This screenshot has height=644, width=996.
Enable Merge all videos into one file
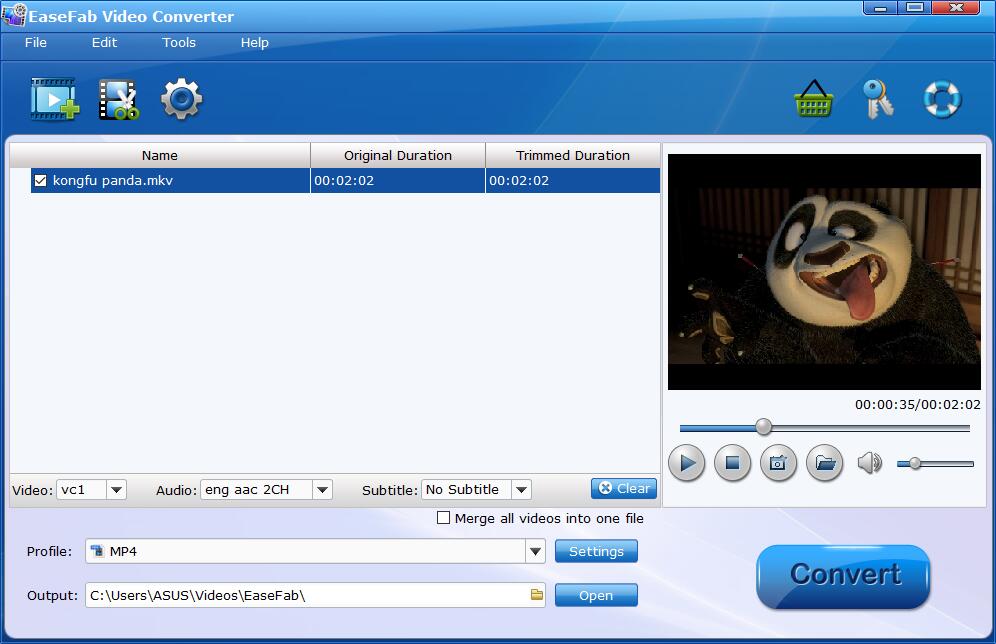pyautogui.click(x=443, y=518)
